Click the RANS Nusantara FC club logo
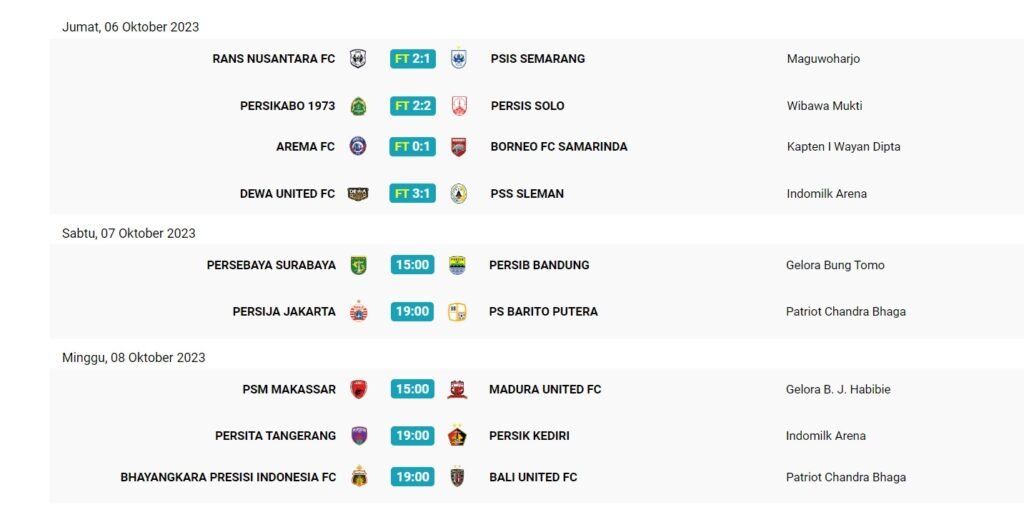Viewport: 1024px width, 517px height. (x=357, y=59)
